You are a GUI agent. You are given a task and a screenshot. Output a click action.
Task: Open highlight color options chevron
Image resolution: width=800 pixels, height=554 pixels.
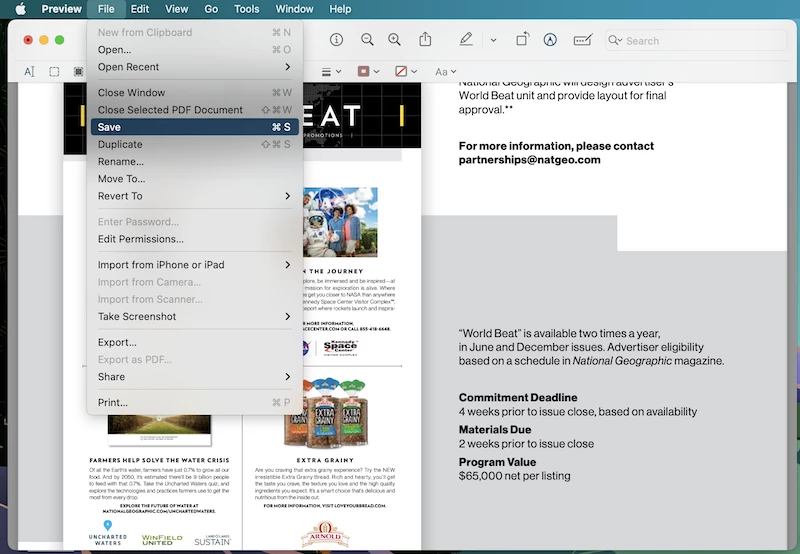pyautogui.click(x=493, y=40)
